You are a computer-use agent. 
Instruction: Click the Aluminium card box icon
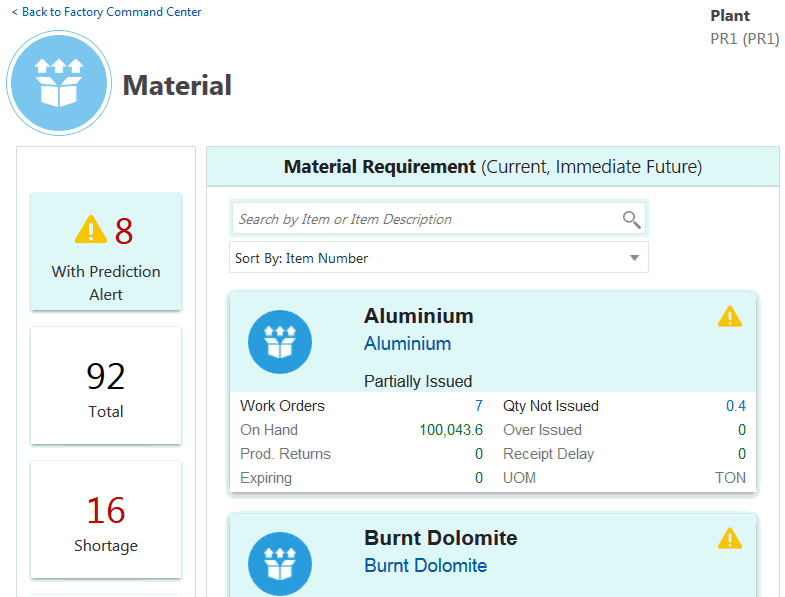click(x=280, y=342)
